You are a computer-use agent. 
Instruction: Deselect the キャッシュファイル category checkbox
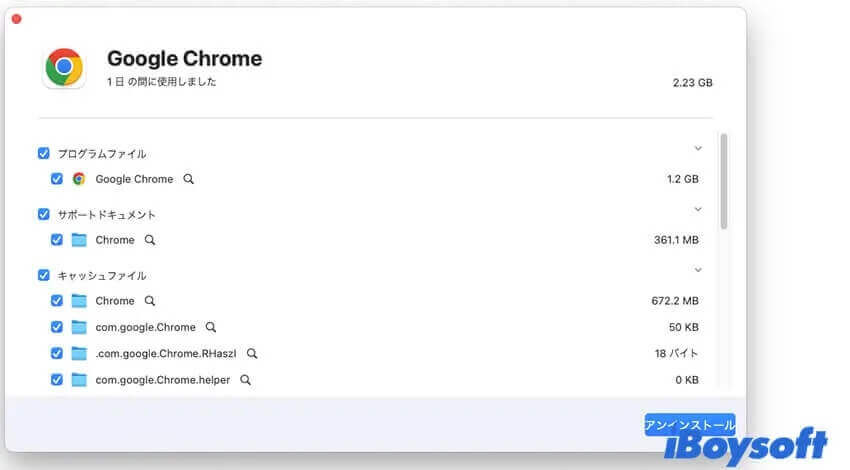(44, 275)
